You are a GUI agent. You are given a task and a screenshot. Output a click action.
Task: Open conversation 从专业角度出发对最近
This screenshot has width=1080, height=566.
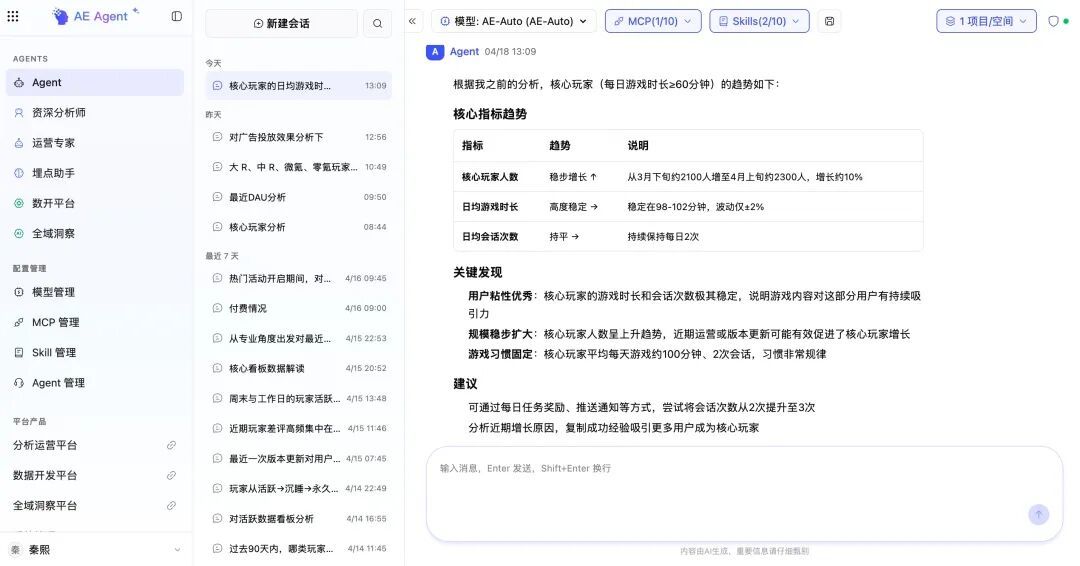[298, 339]
